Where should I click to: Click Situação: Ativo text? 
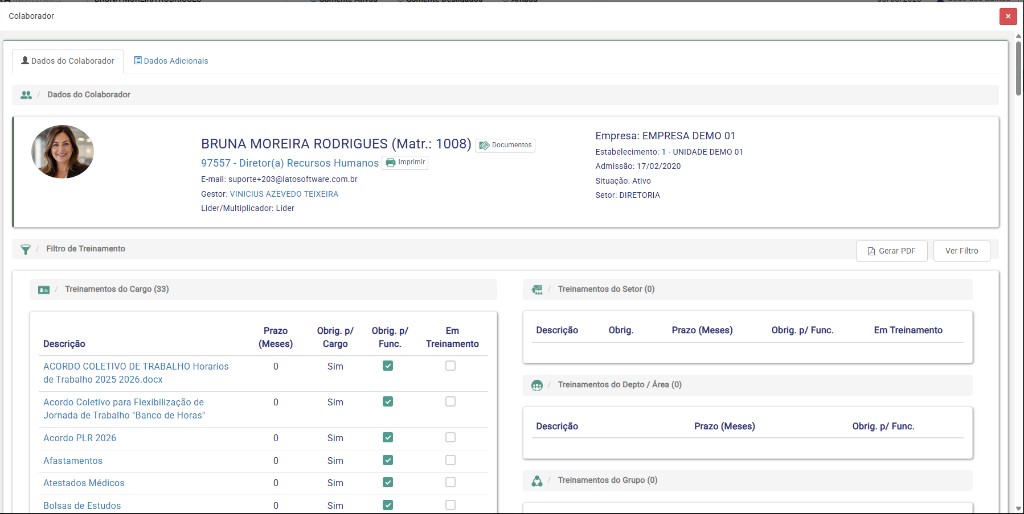pyautogui.click(x=623, y=180)
